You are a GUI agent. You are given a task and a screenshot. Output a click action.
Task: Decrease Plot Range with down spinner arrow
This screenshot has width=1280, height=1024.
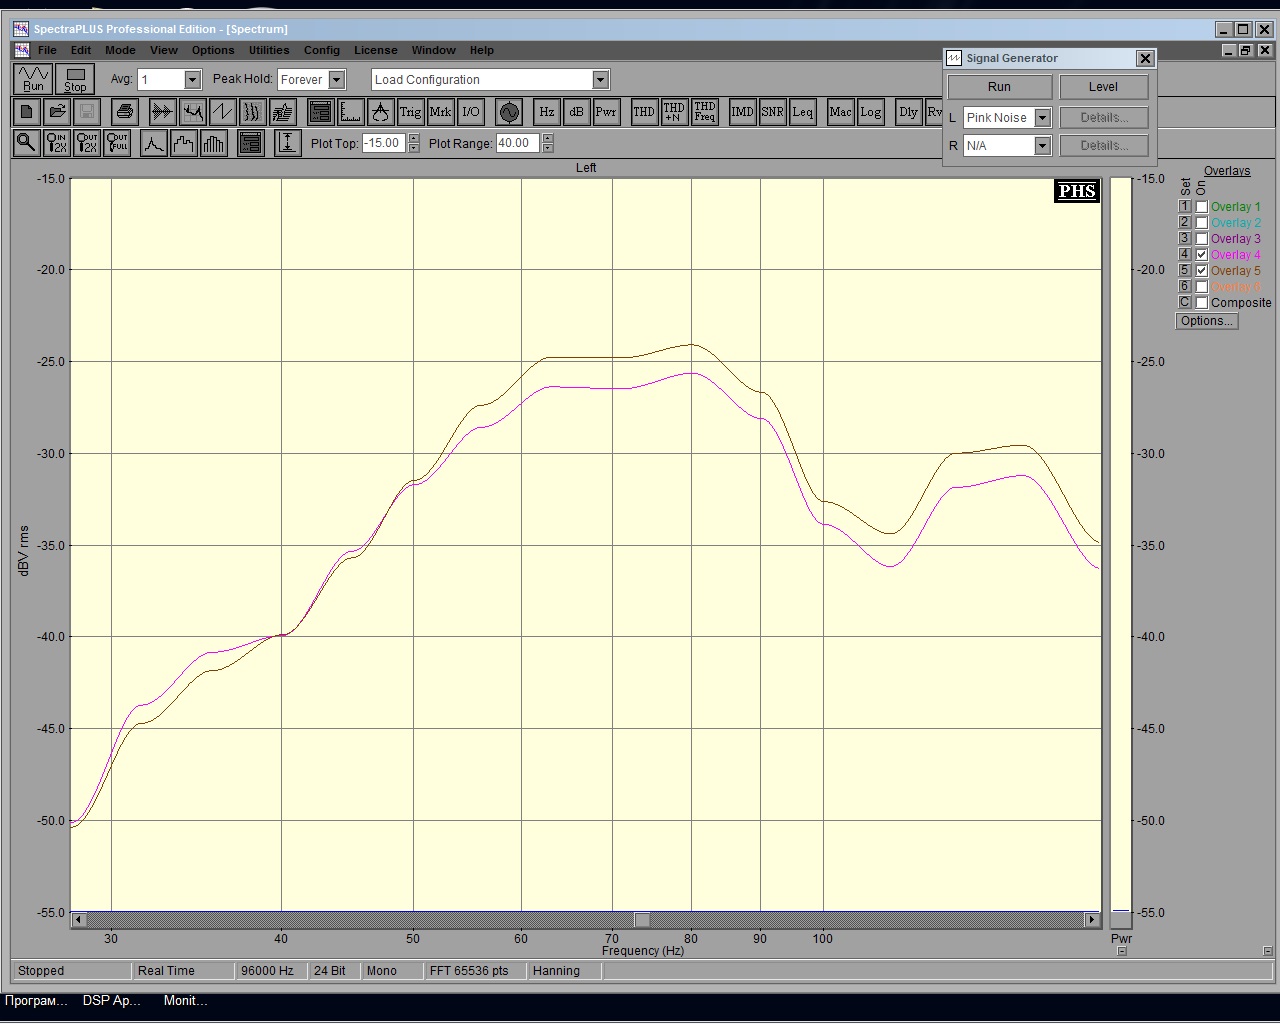(547, 148)
